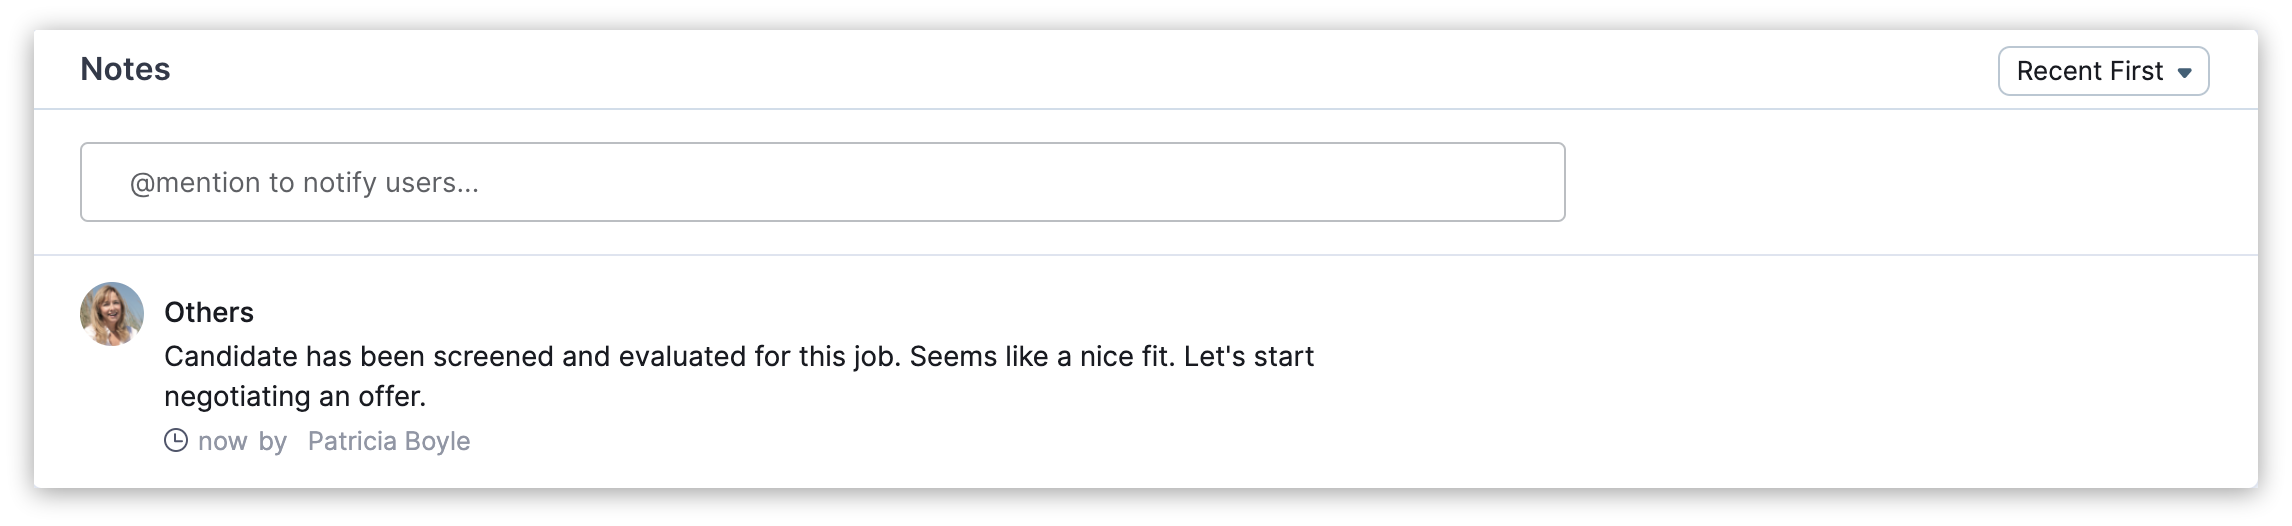Click the "@mention to notify users..." placeholder text
2292x526 pixels.
pos(304,183)
